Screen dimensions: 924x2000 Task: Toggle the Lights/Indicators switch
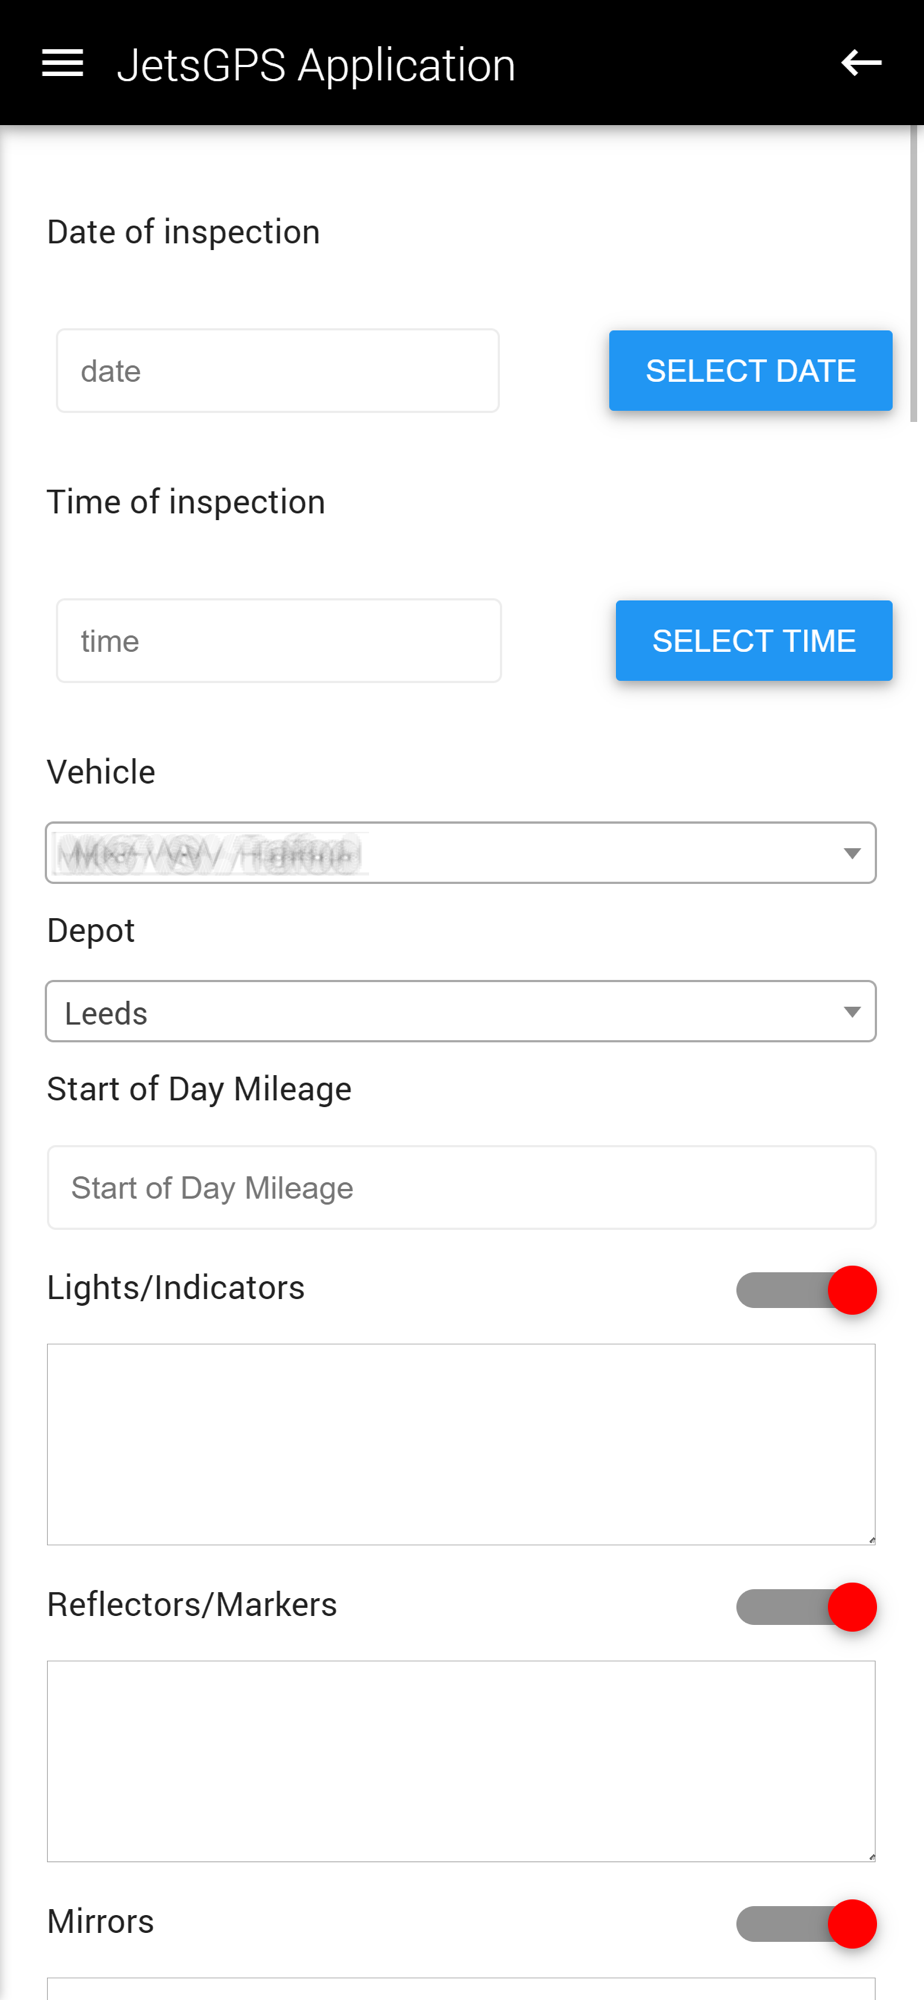click(806, 1290)
